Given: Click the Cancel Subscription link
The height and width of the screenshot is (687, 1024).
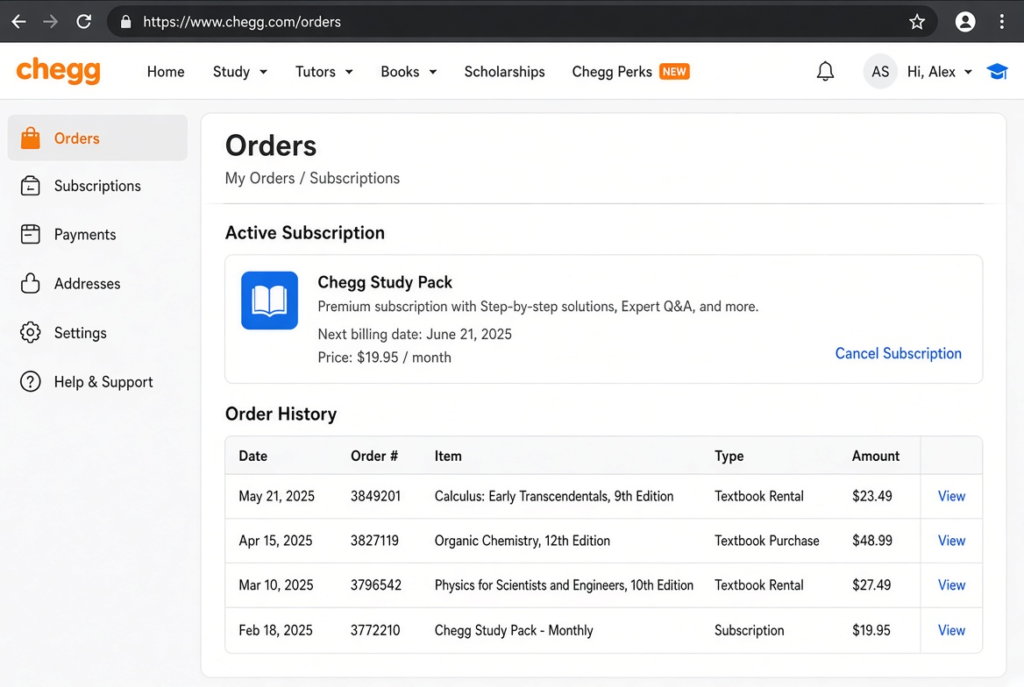Looking at the screenshot, I should pos(898,353).
